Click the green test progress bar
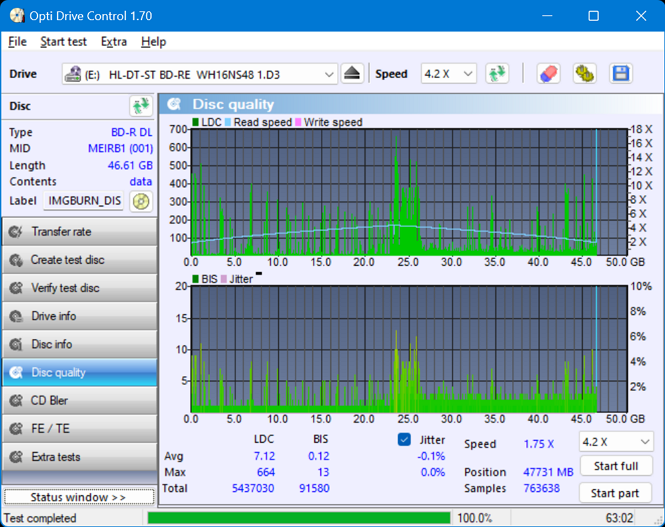The image size is (665, 527). [299, 518]
